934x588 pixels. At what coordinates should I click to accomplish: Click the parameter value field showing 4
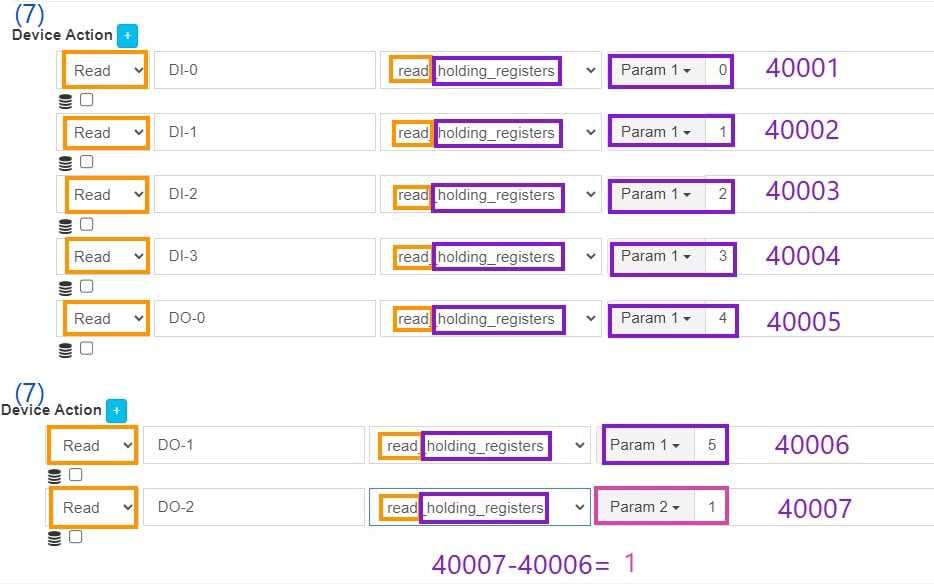[722, 319]
